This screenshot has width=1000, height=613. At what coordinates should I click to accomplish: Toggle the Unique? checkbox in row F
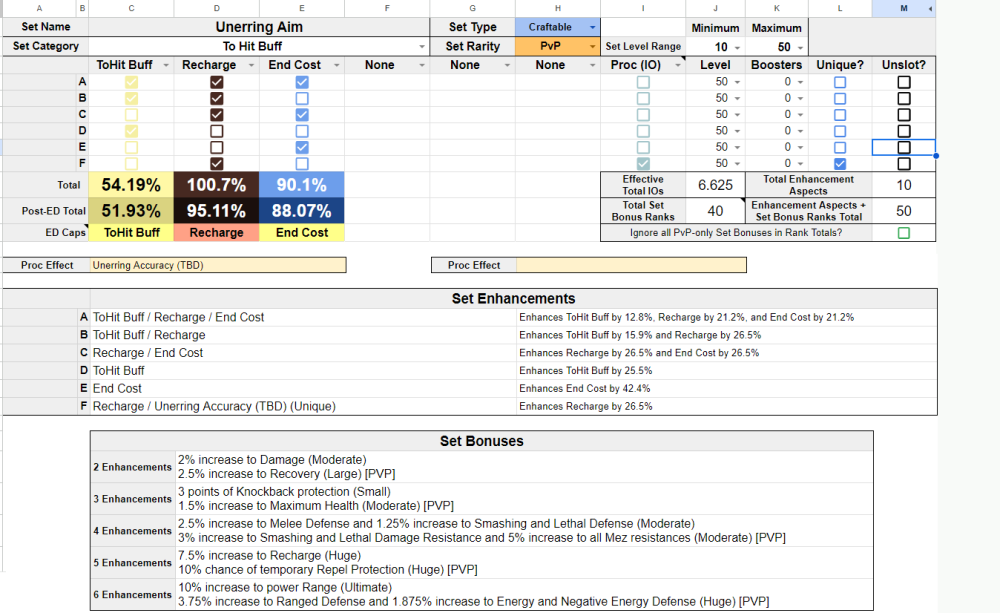[x=840, y=164]
